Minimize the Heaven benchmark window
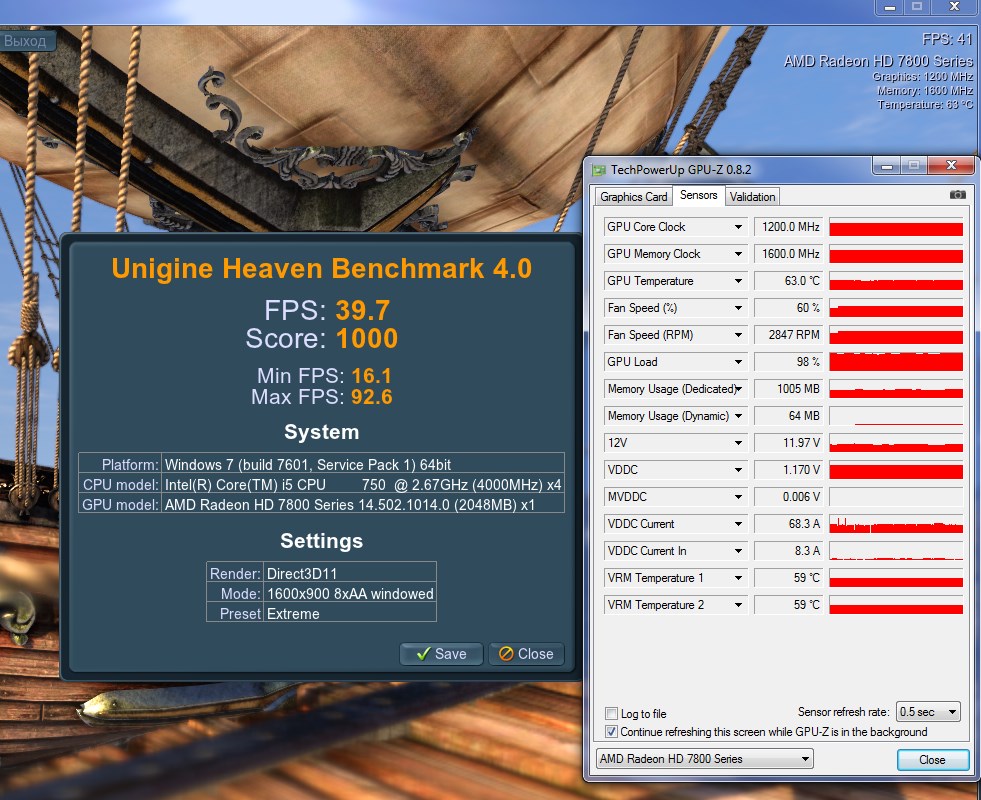This screenshot has width=981, height=800. pyautogui.click(x=890, y=7)
